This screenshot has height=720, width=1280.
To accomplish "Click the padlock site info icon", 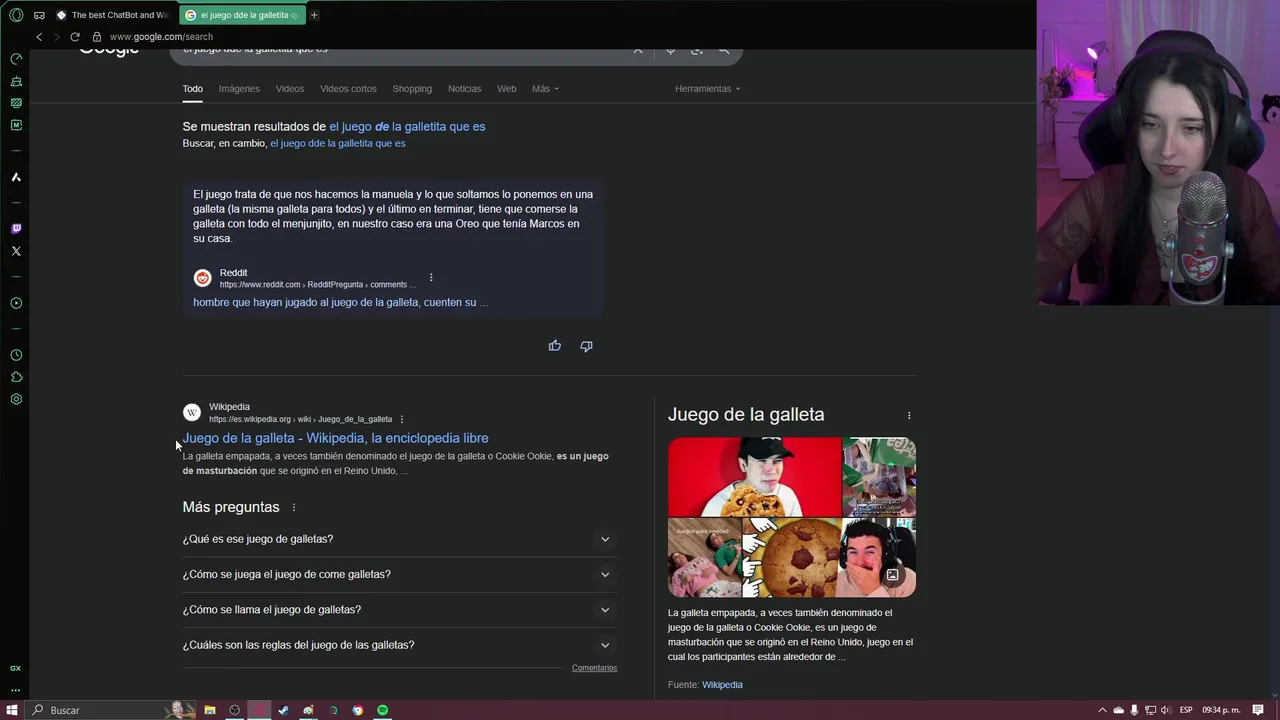I will pos(97,37).
